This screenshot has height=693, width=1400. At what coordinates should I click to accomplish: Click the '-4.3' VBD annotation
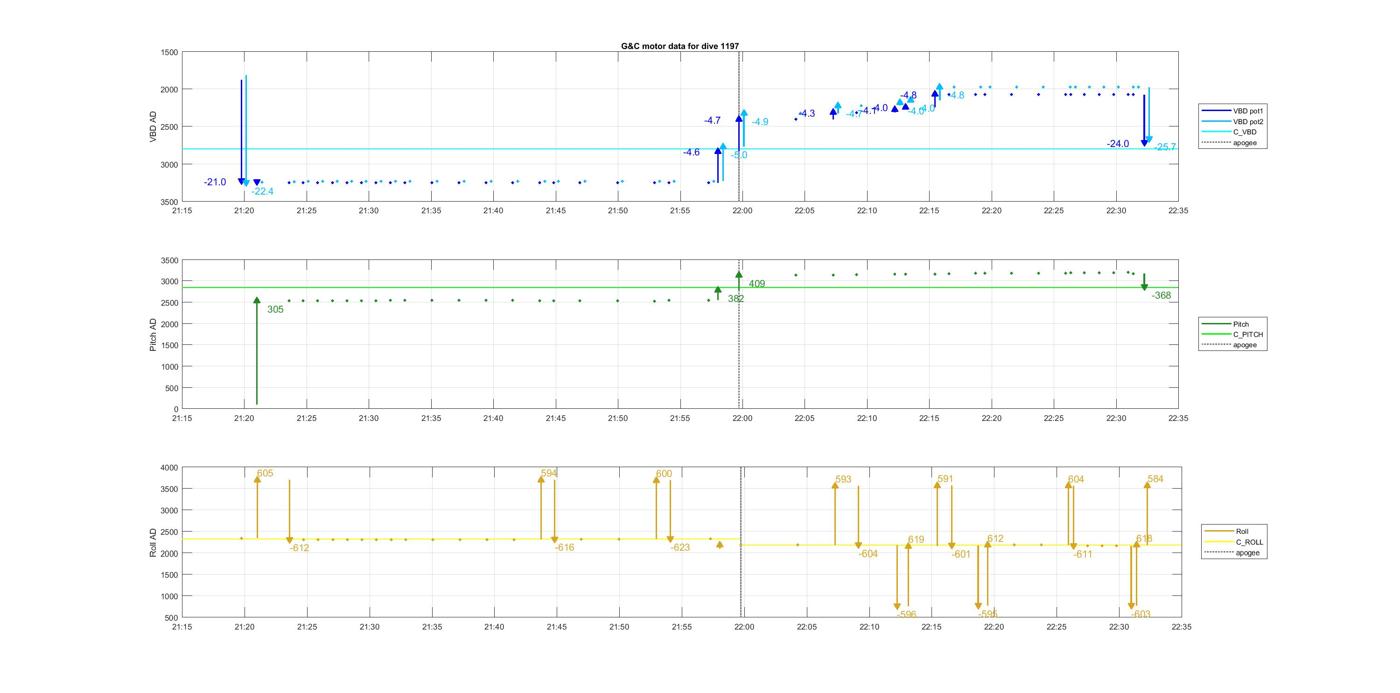pos(806,113)
